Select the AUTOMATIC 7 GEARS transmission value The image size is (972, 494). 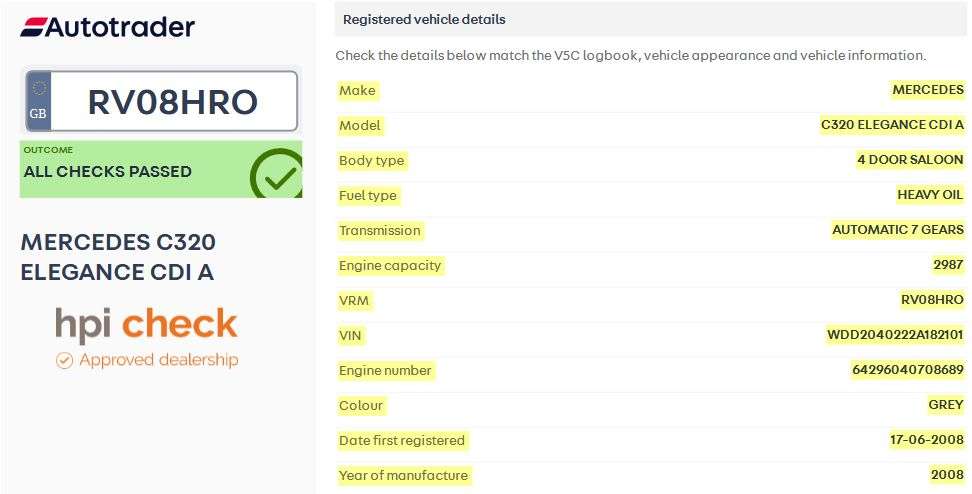coord(898,230)
